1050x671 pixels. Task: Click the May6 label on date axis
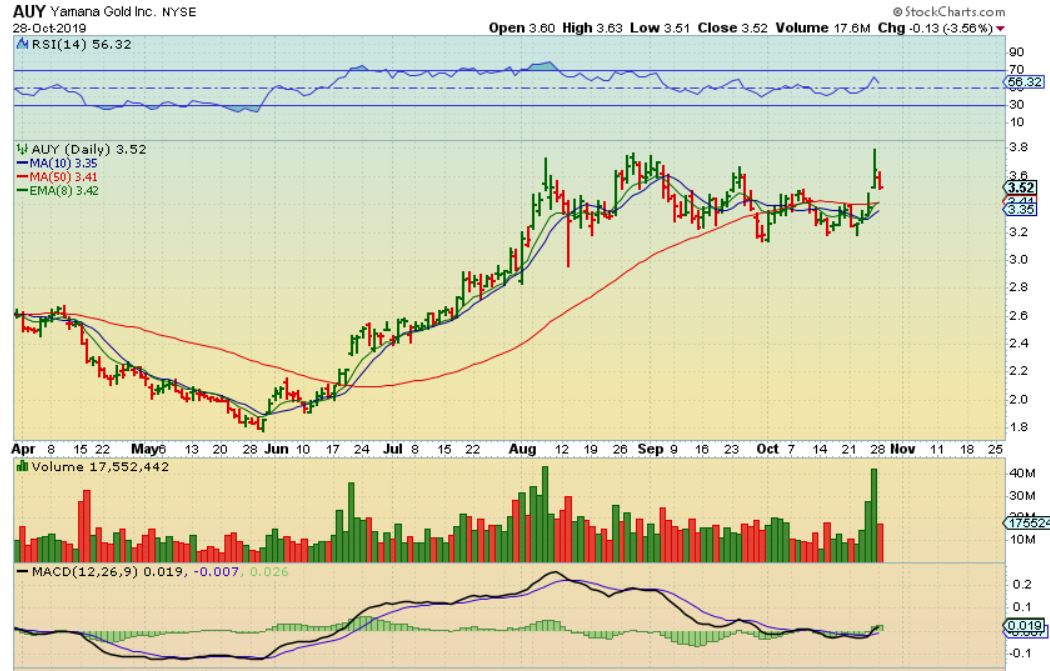point(147,449)
